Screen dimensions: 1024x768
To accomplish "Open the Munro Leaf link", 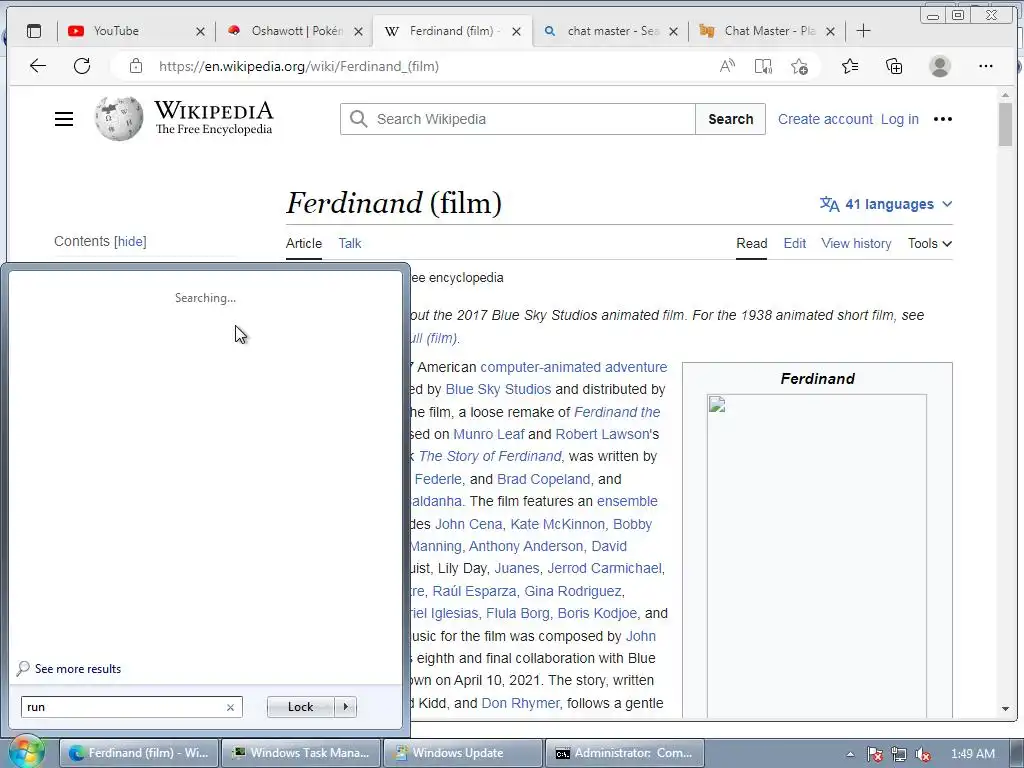I will 488,434.
